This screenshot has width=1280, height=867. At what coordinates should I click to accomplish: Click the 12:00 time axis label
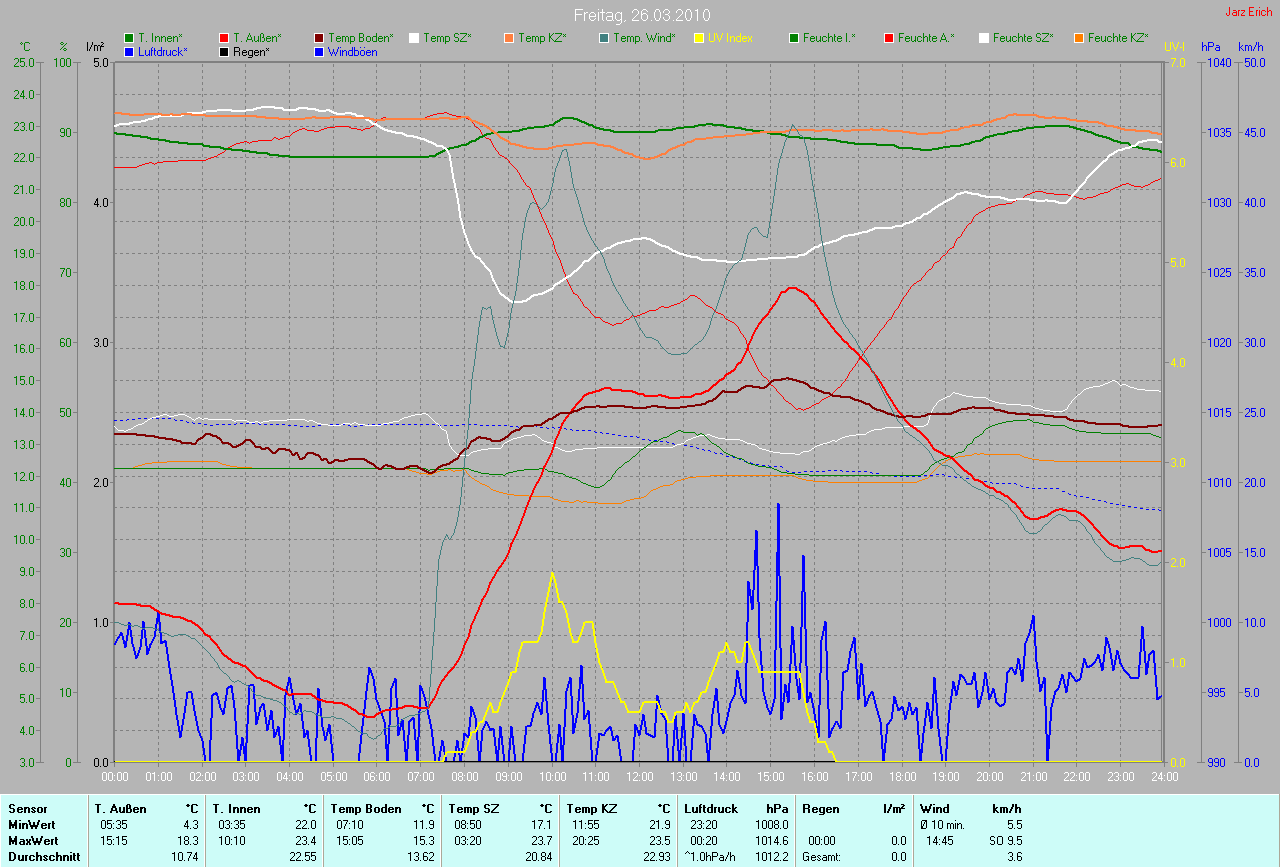639,776
